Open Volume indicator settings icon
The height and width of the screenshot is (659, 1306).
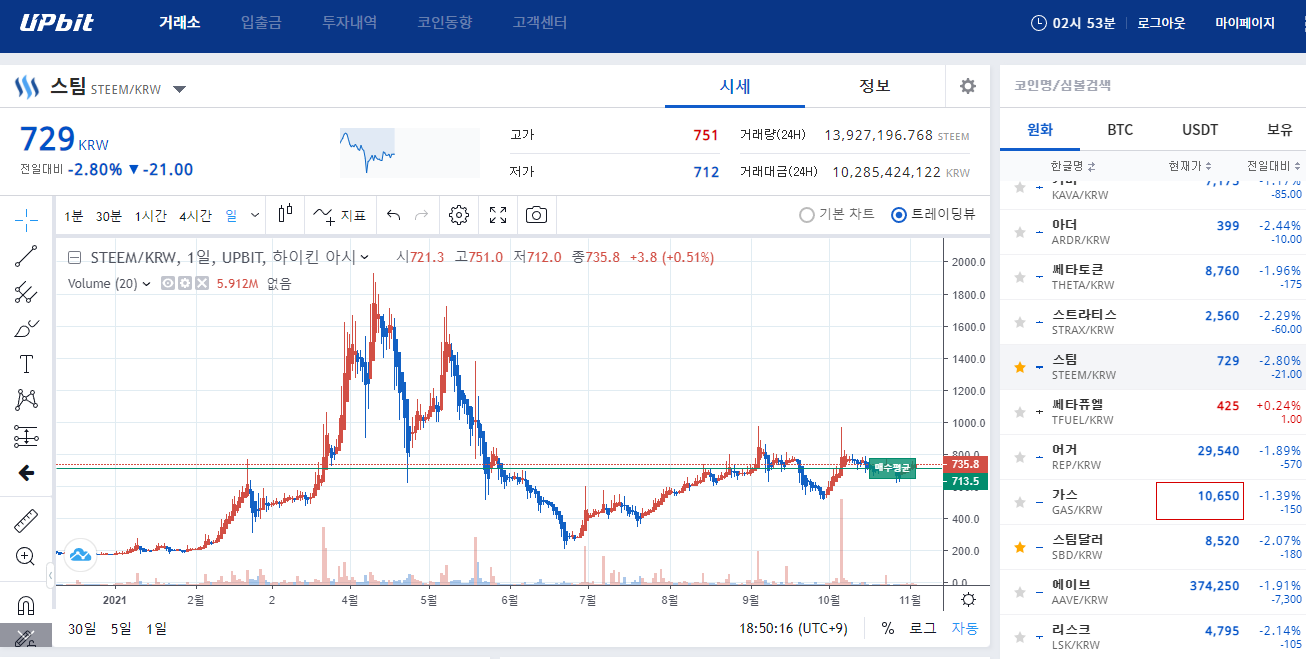185,284
